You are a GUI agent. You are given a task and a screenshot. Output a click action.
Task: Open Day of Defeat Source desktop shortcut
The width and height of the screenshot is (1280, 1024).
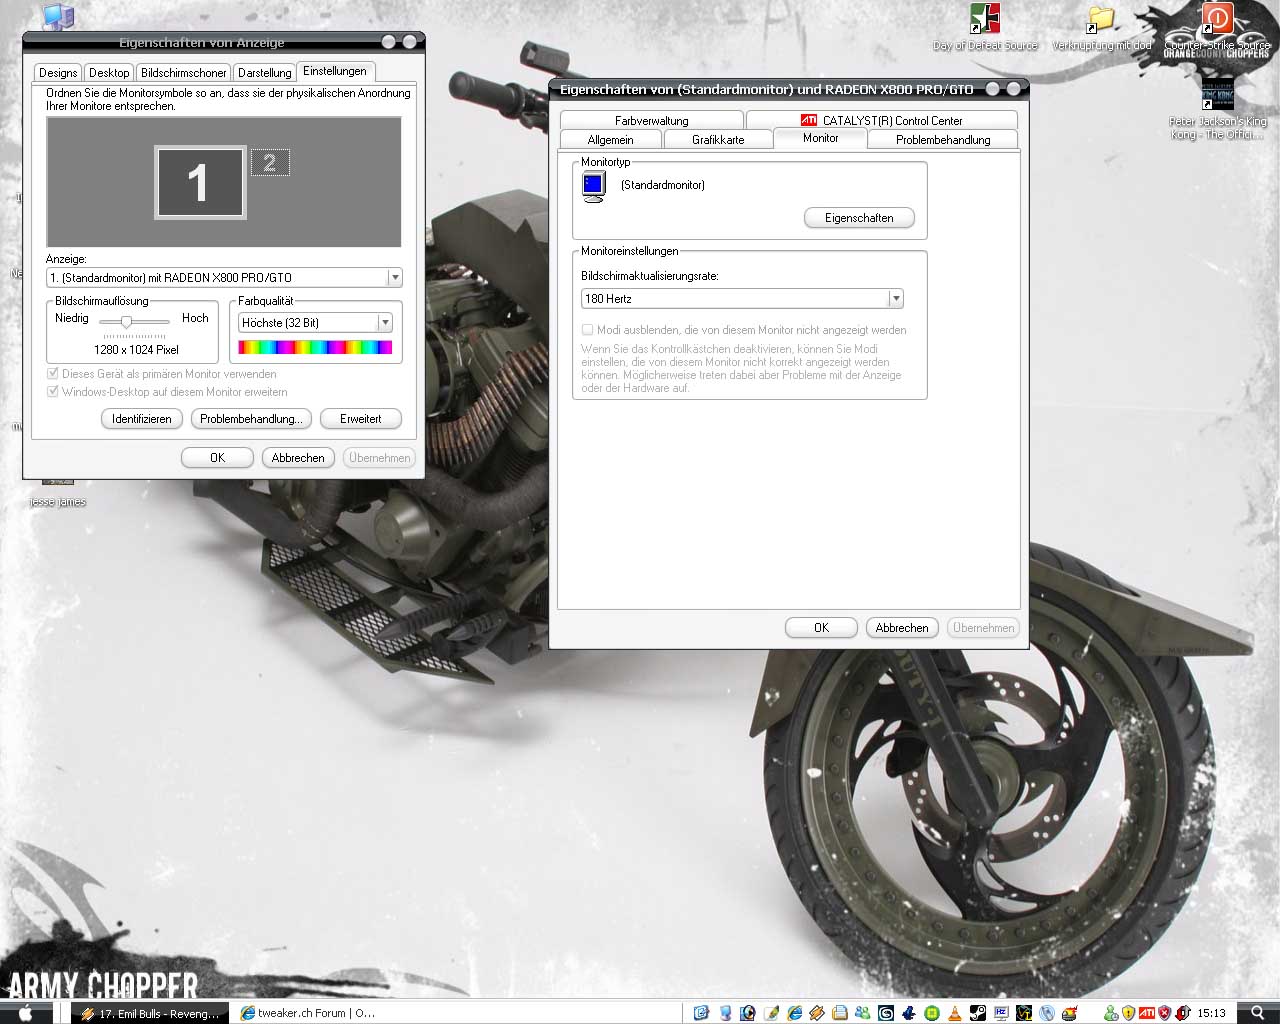pos(985,20)
